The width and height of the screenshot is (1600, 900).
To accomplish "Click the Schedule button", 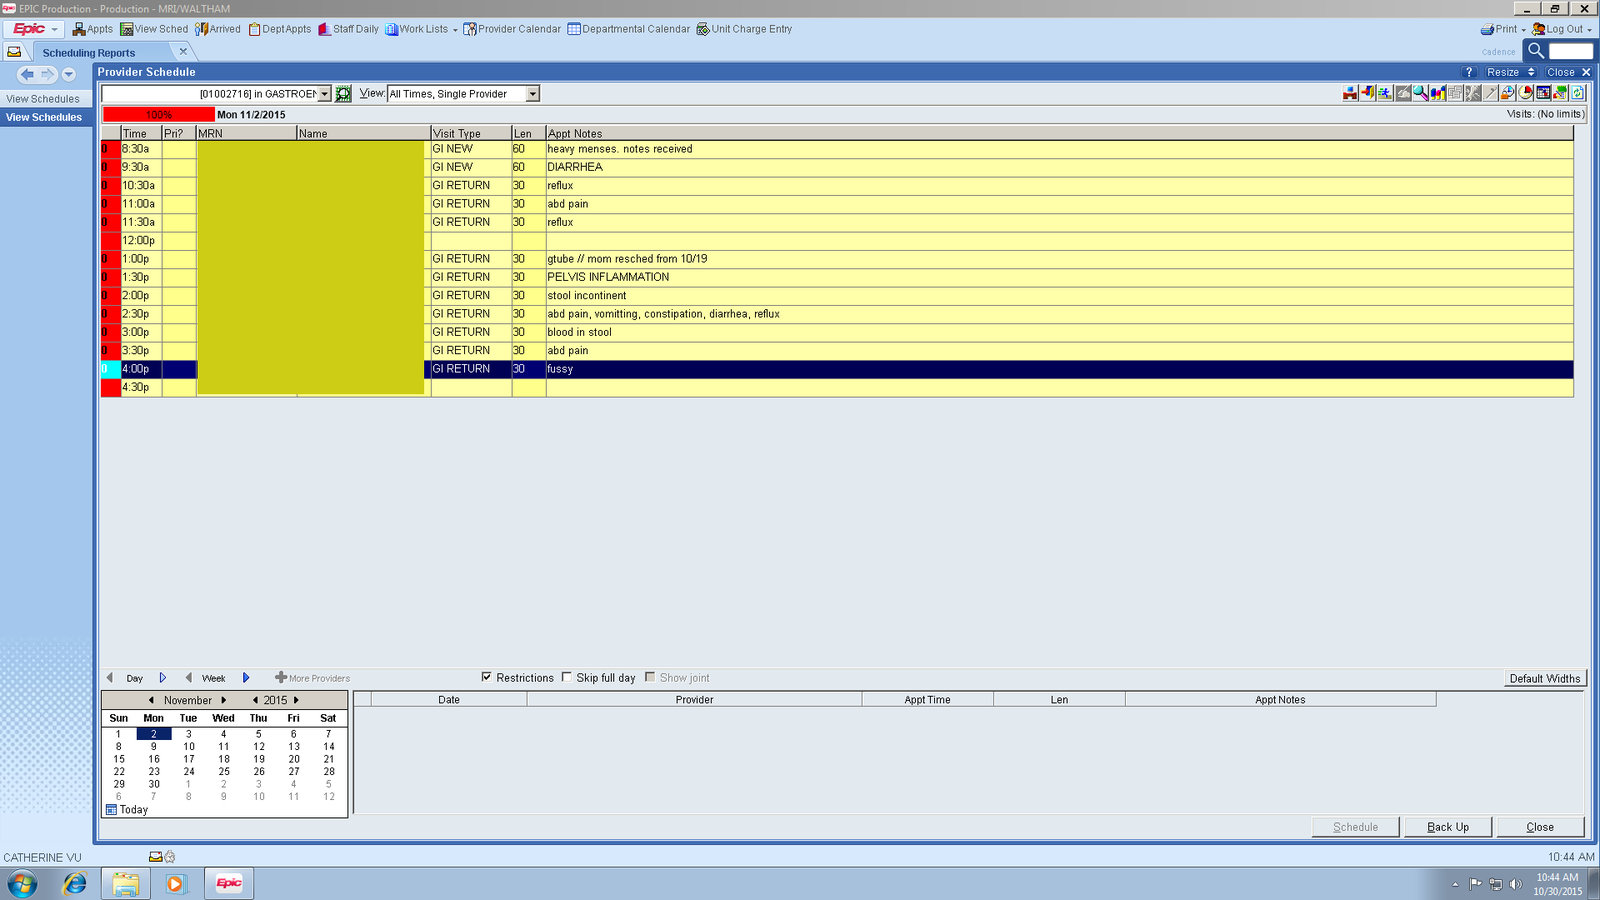I will click(x=1355, y=827).
